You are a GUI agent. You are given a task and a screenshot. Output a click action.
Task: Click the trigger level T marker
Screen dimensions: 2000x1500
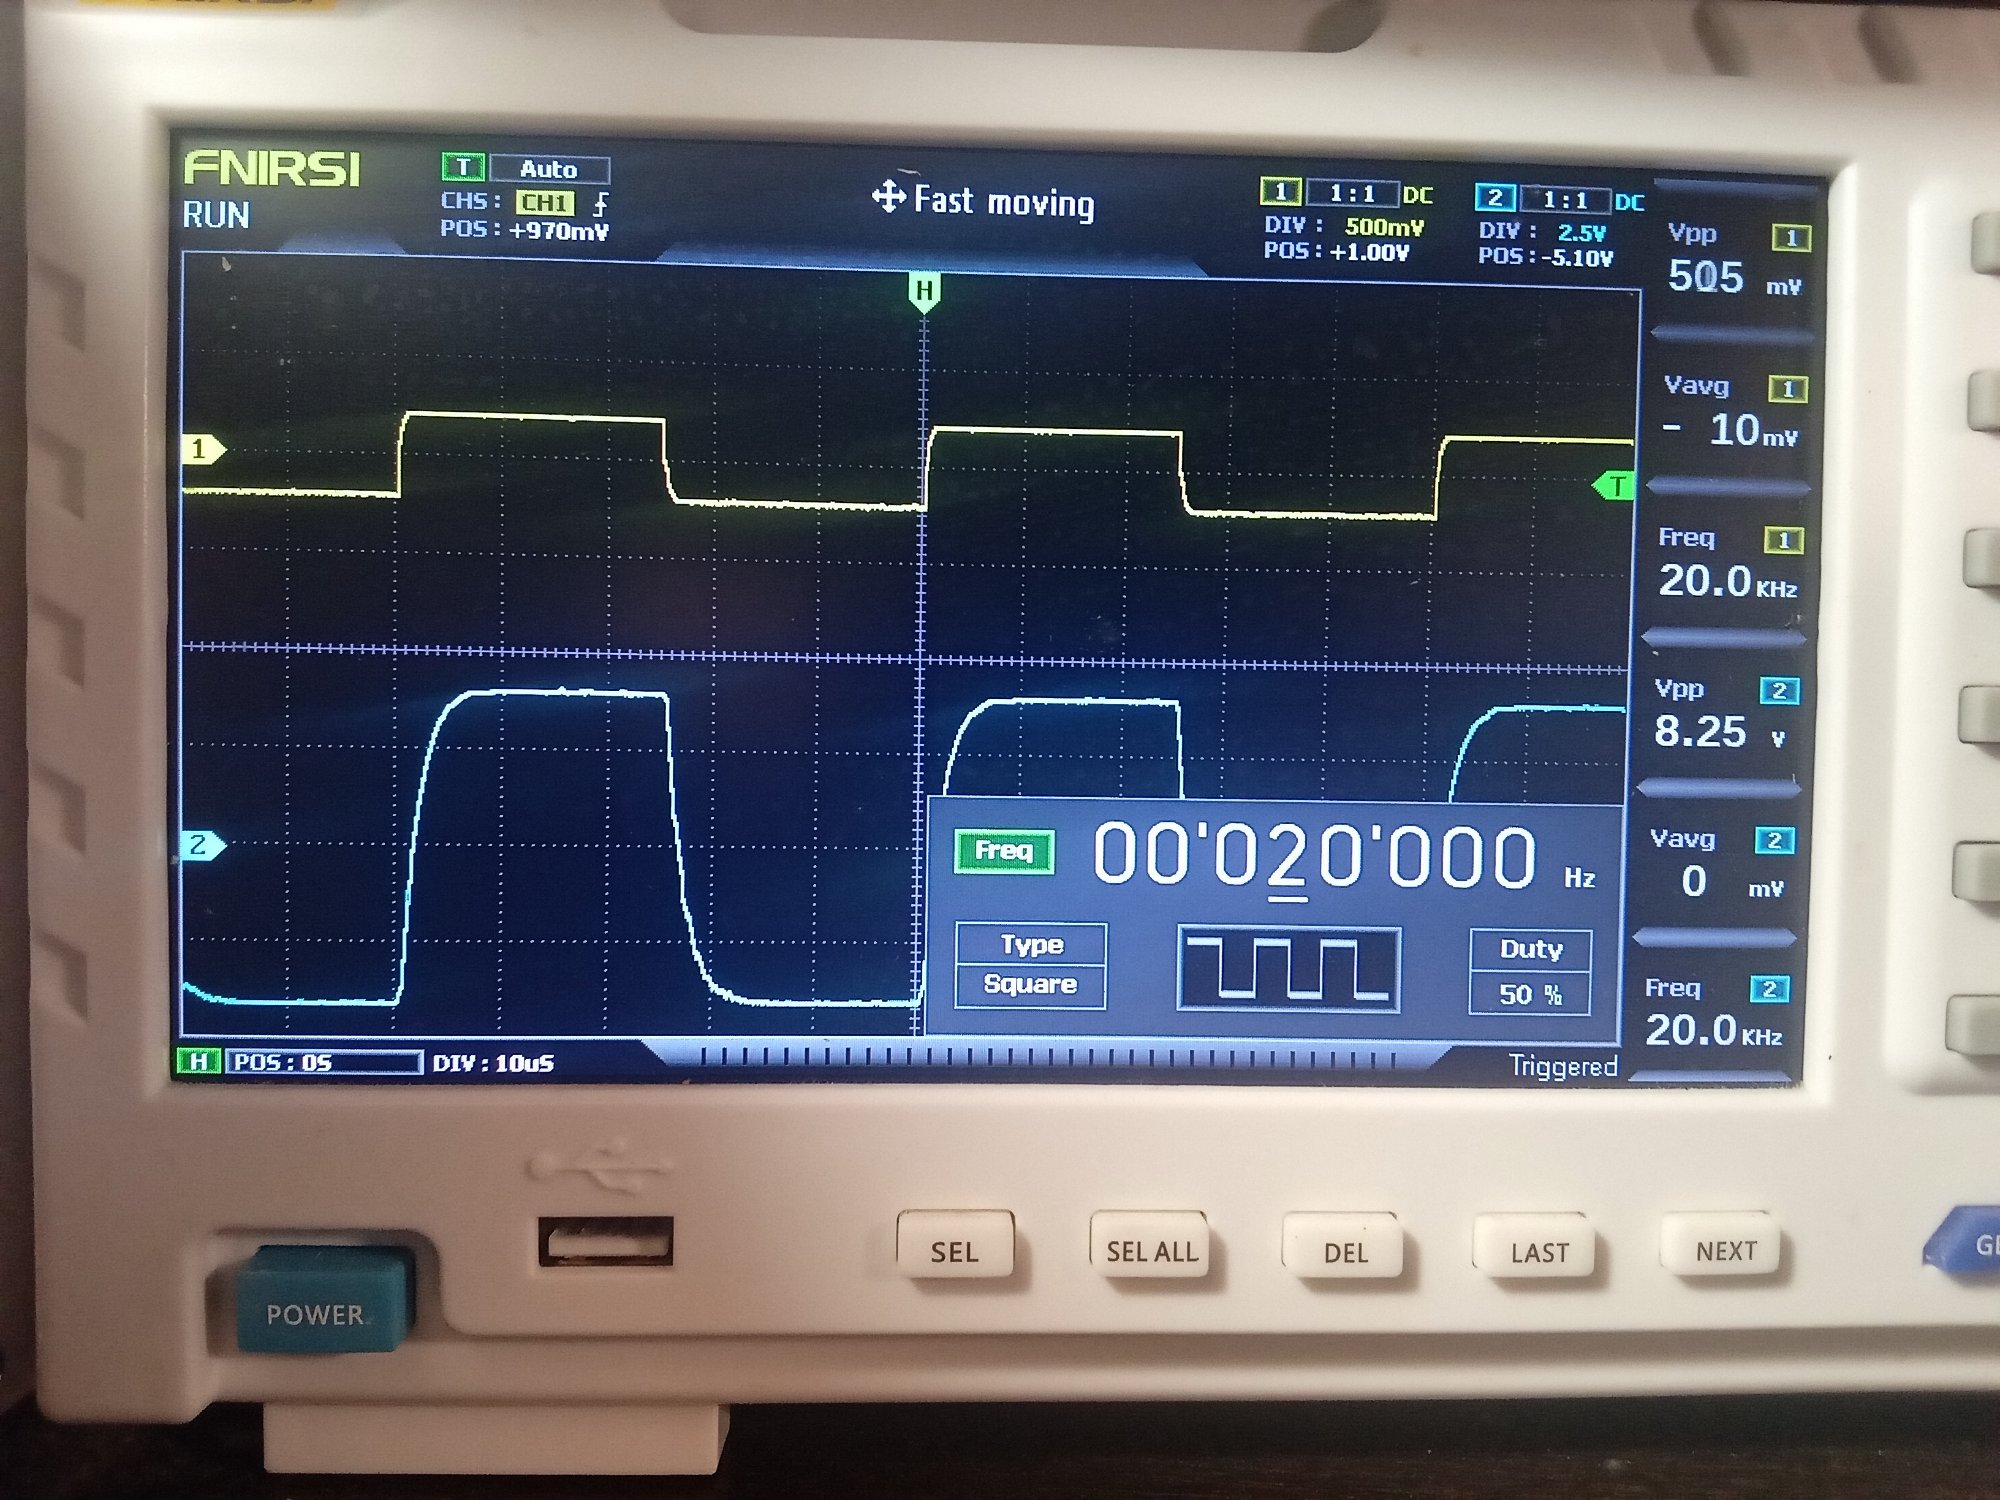pos(1614,486)
